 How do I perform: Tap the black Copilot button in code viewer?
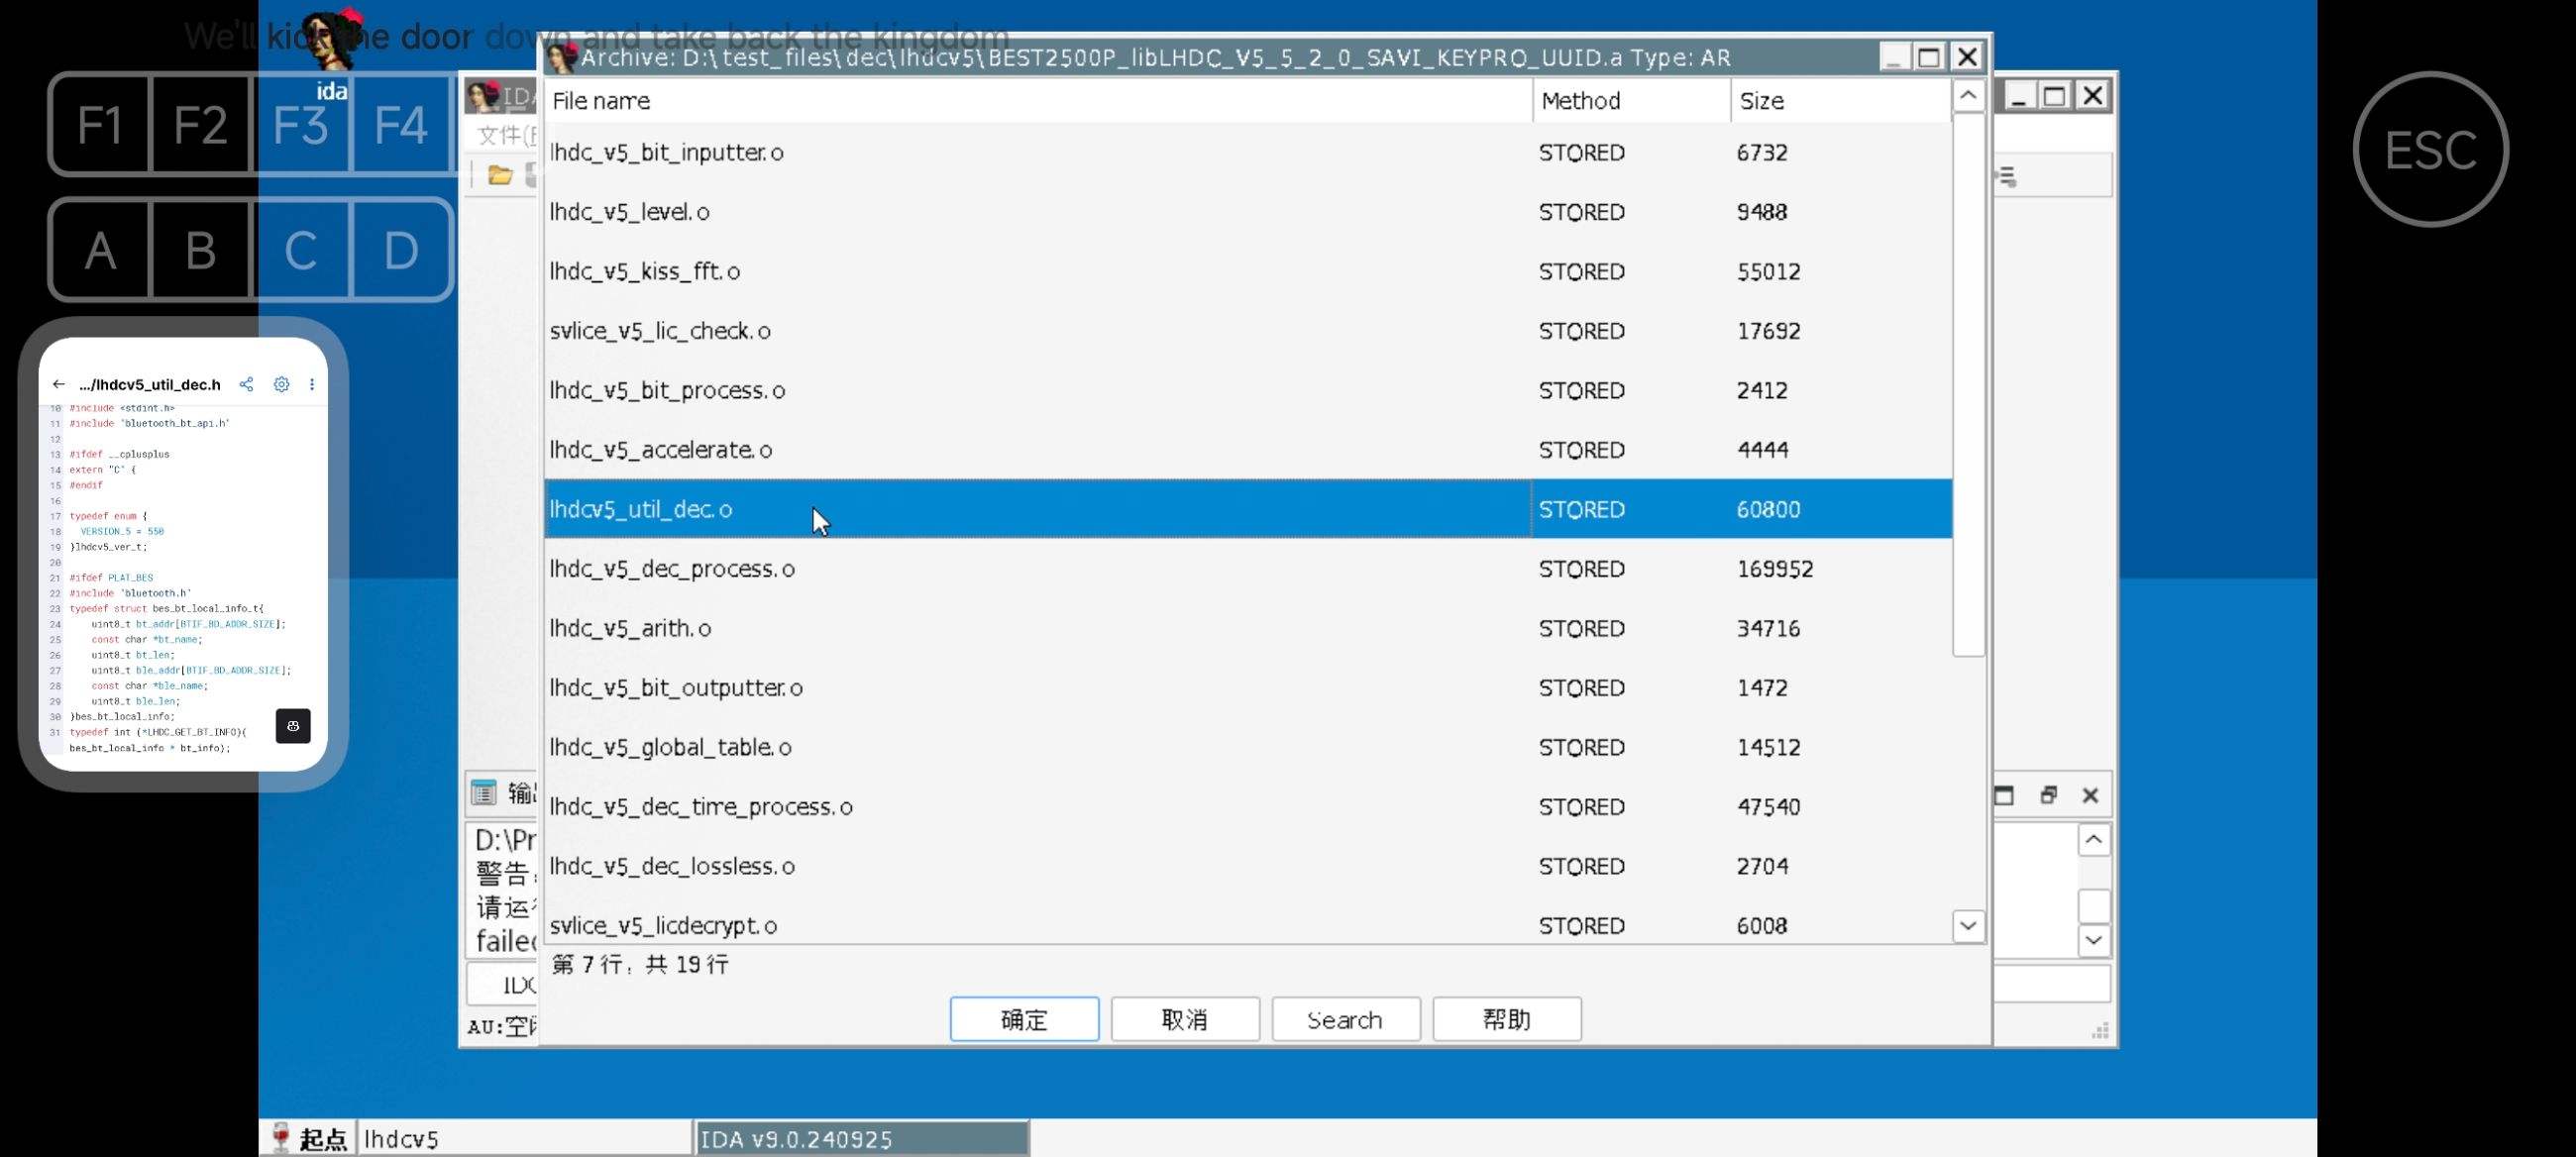[x=293, y=726]
